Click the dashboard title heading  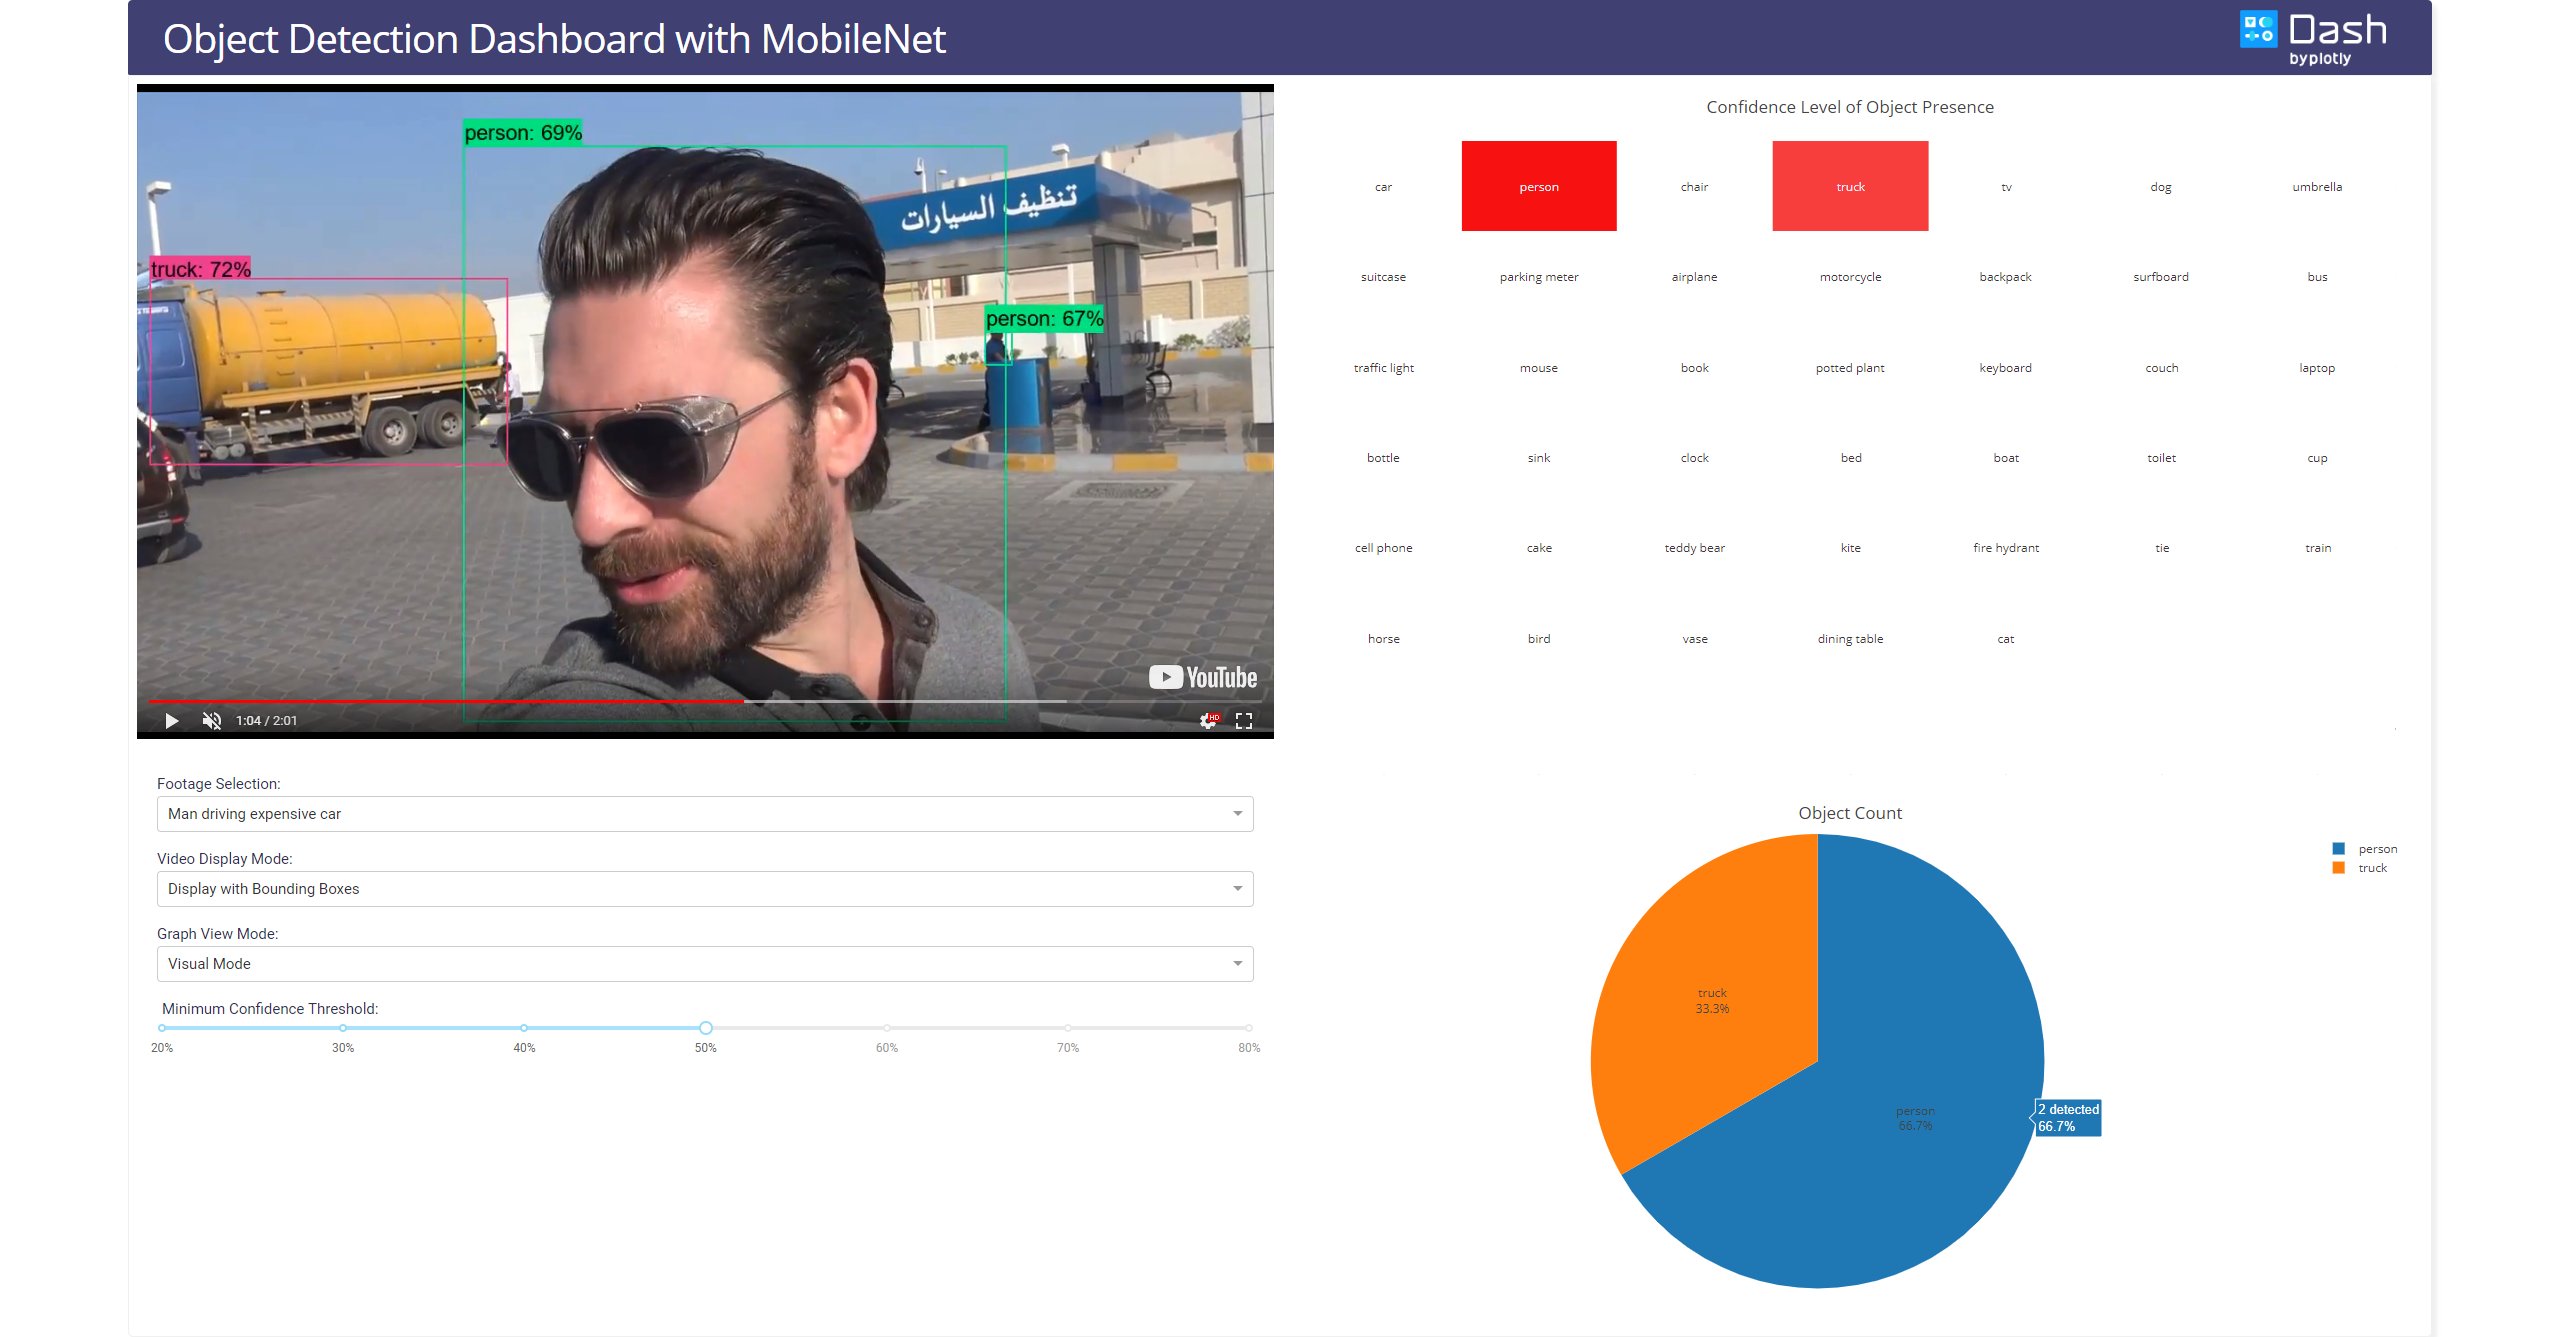(x=554, y=39)
